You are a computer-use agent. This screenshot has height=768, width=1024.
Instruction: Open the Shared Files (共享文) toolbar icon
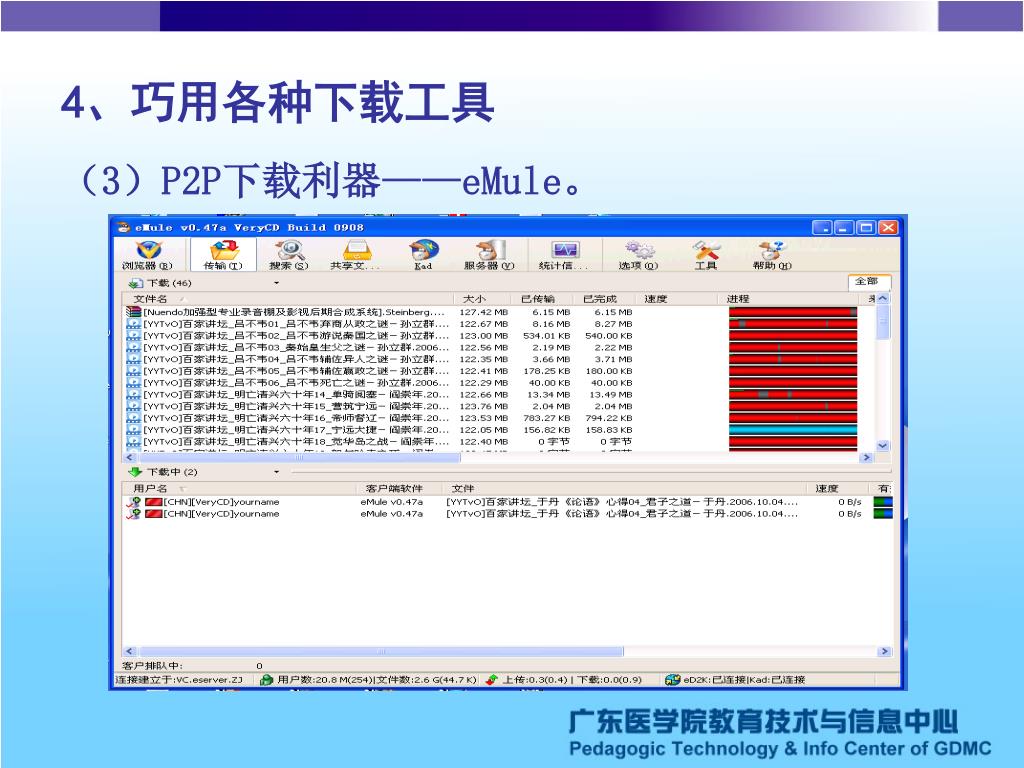(x=355, y=255)
